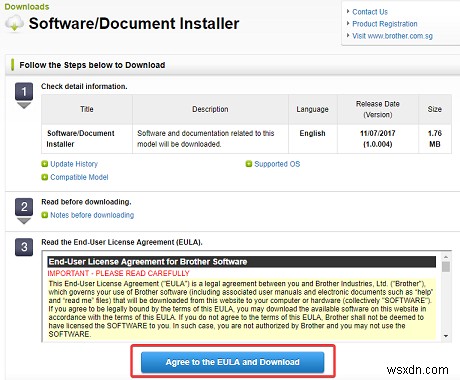Click the EULA scrollbar thumb
Screen dimensions: 460x380
point(446,267)
